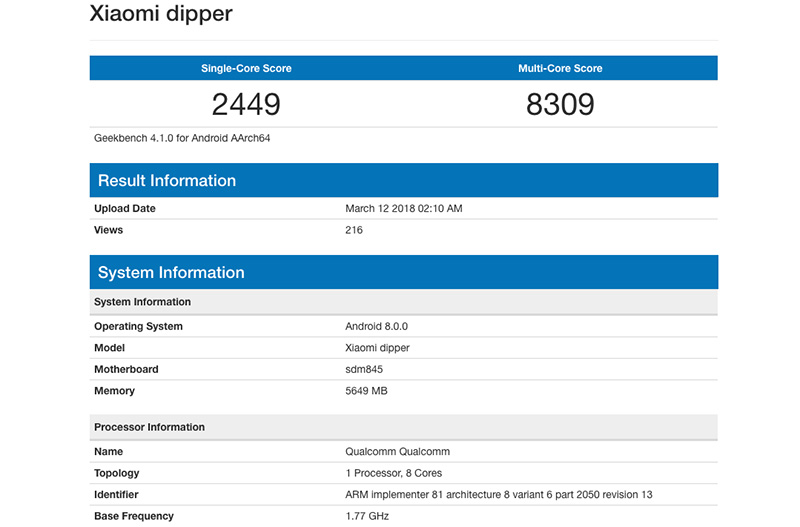Click the 'Android 8.0.0' value

coord(377,326)
